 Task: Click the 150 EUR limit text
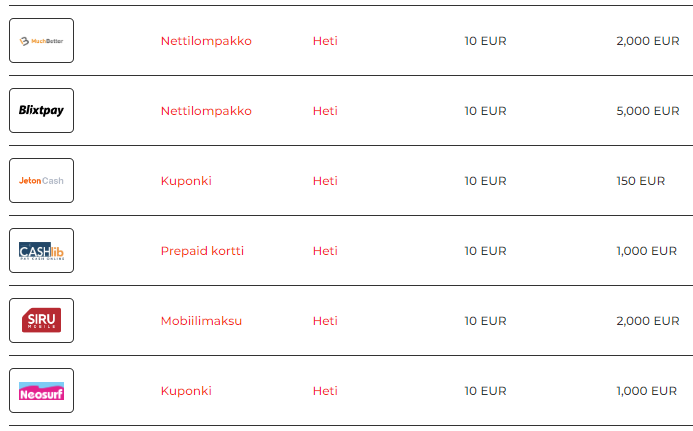click(x=641, y=181)
